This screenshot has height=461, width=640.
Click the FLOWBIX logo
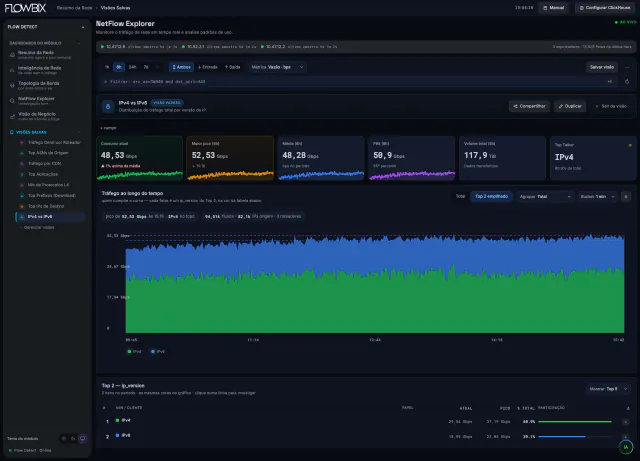25,8
